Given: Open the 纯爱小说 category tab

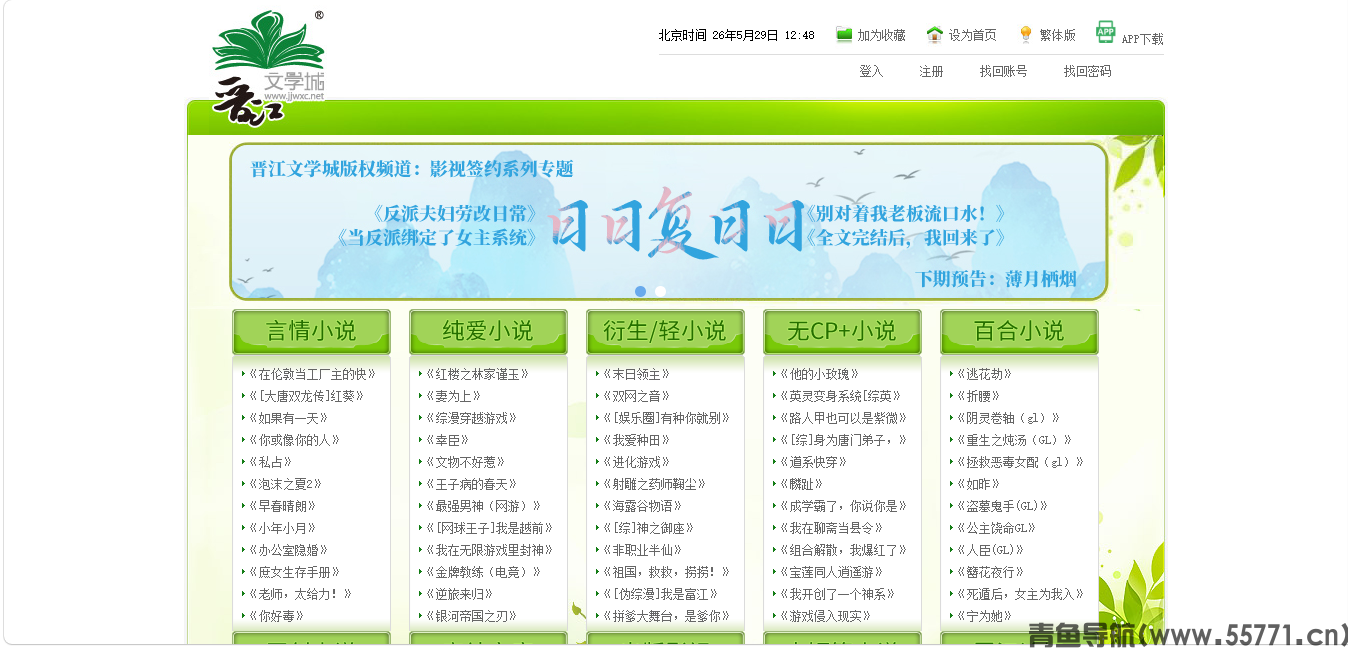Looking at the screenshot, I should 488,331.
